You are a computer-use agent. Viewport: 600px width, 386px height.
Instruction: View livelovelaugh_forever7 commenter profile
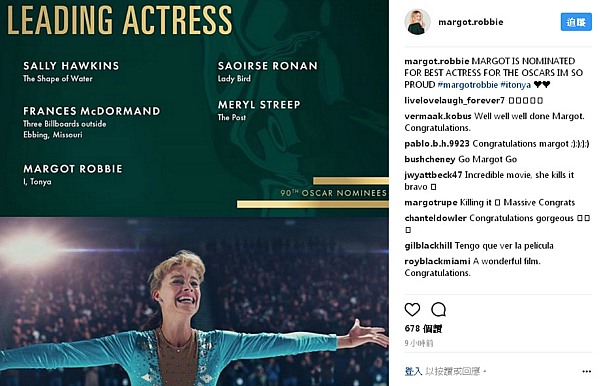coord(455,101)
